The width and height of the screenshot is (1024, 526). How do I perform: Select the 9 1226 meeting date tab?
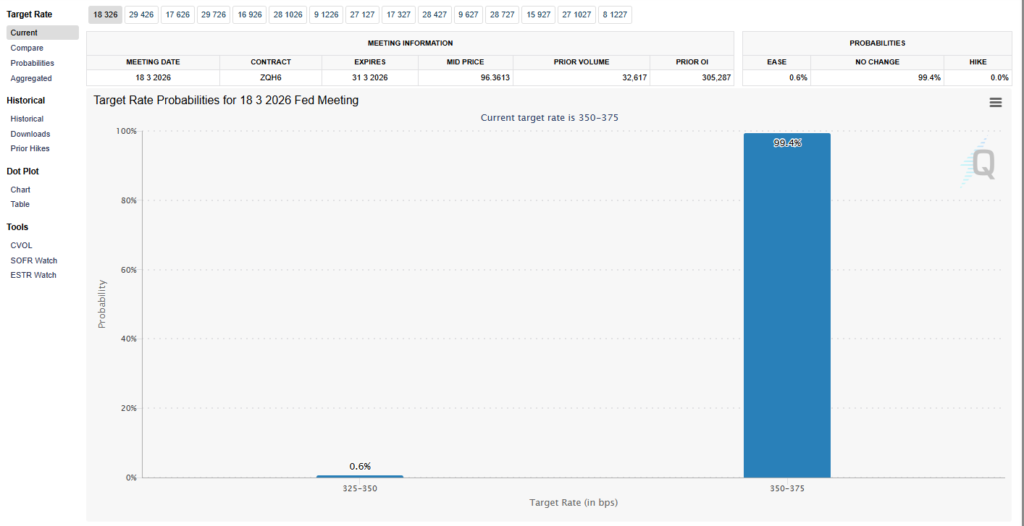326,15
